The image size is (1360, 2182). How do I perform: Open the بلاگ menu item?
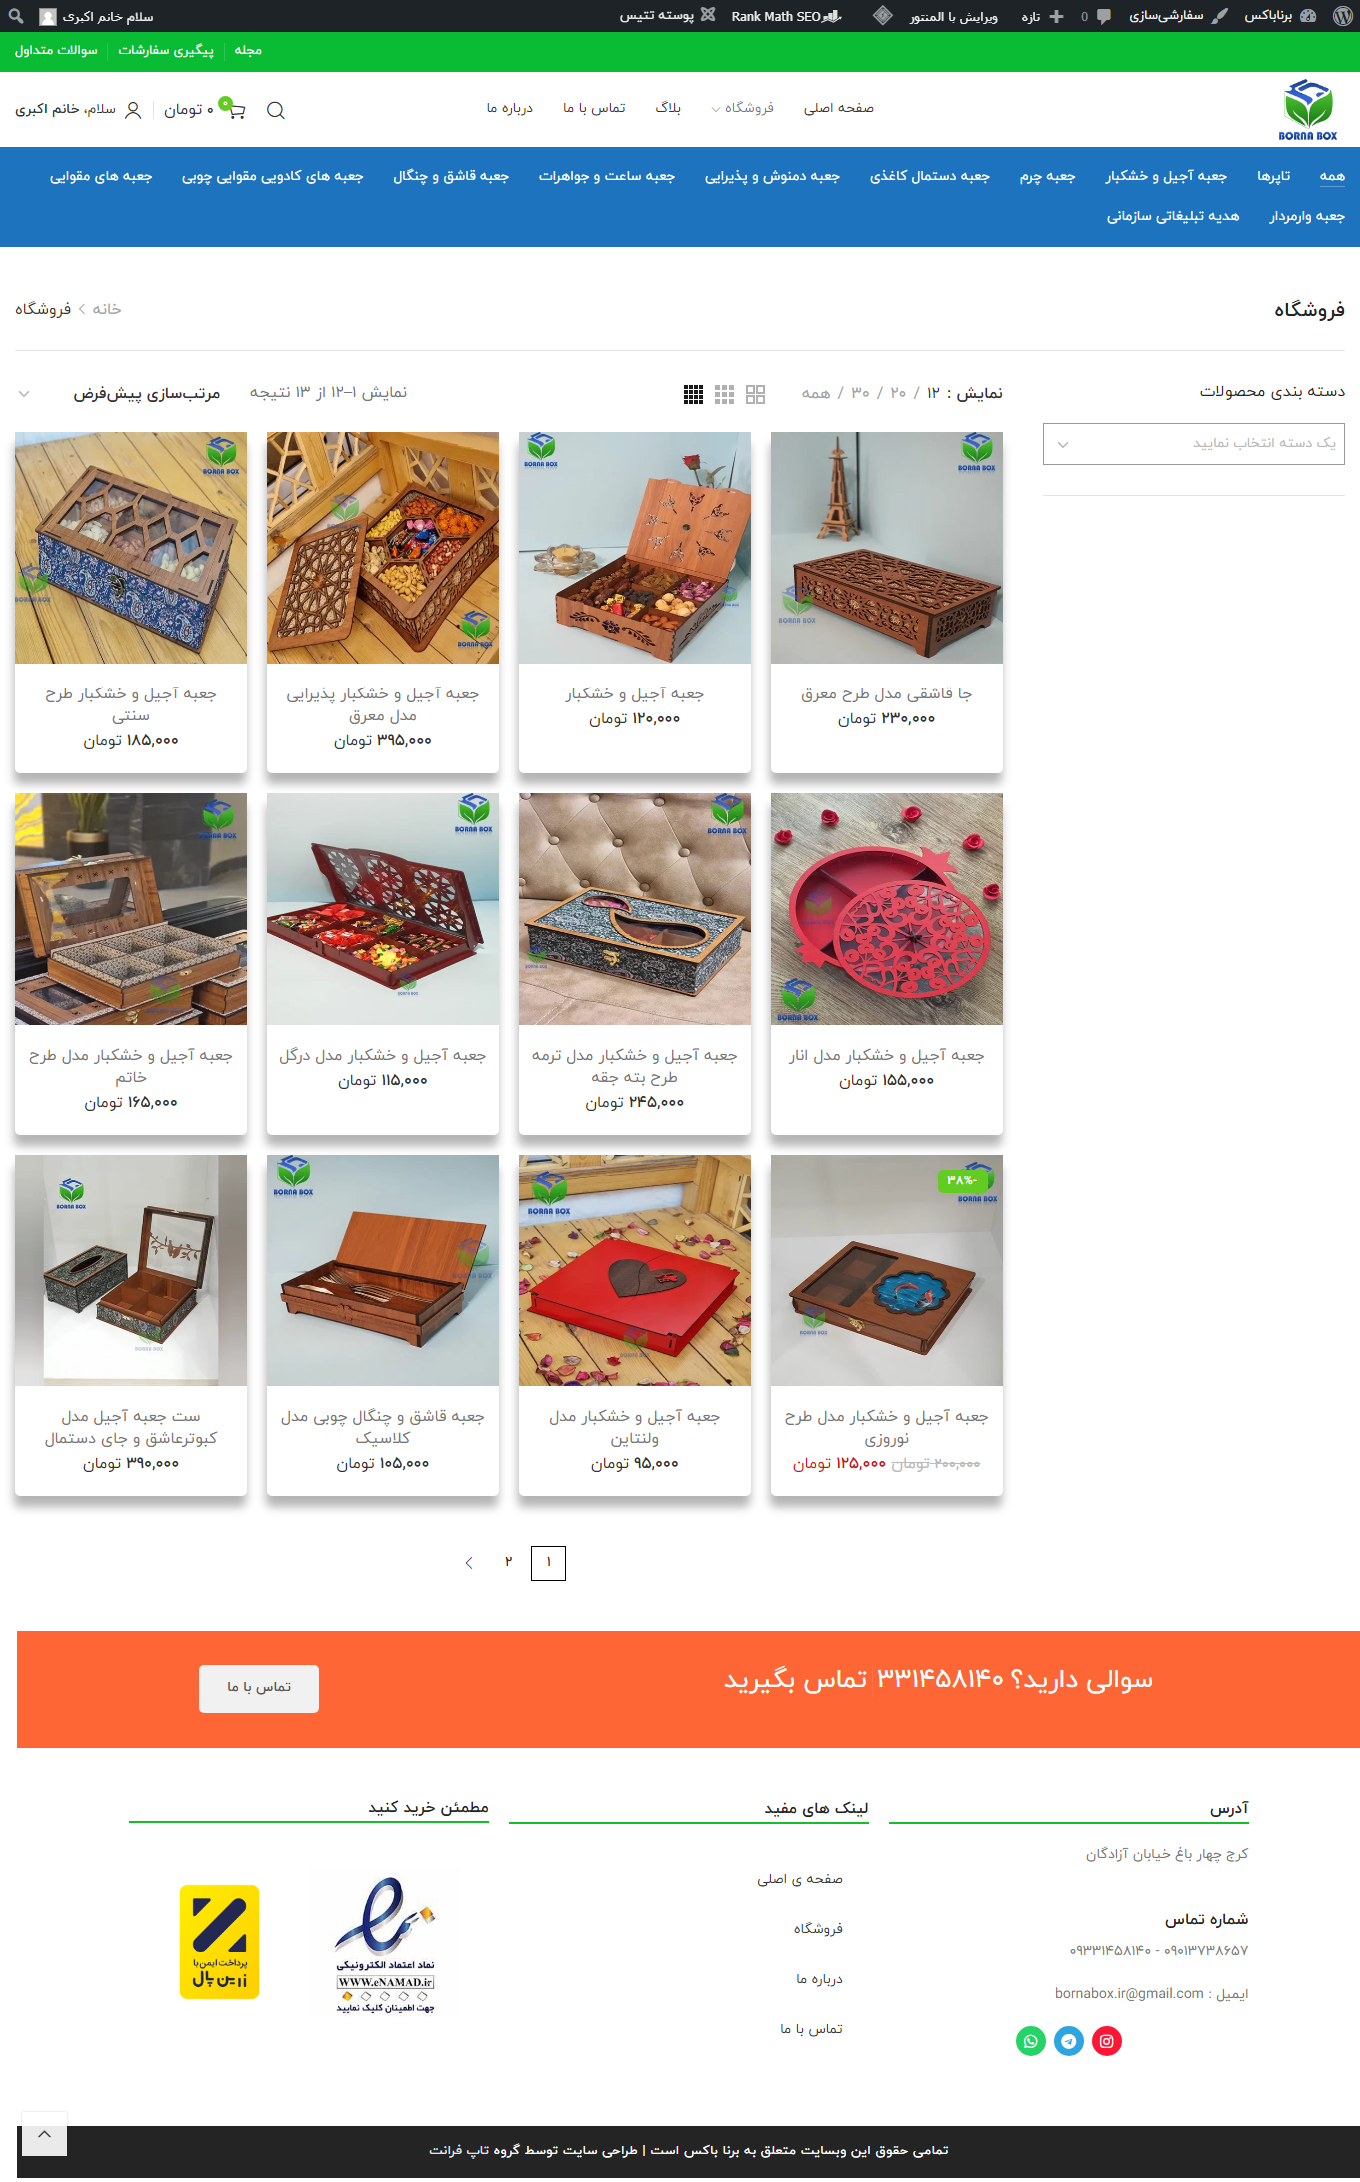tap(668, 108)
